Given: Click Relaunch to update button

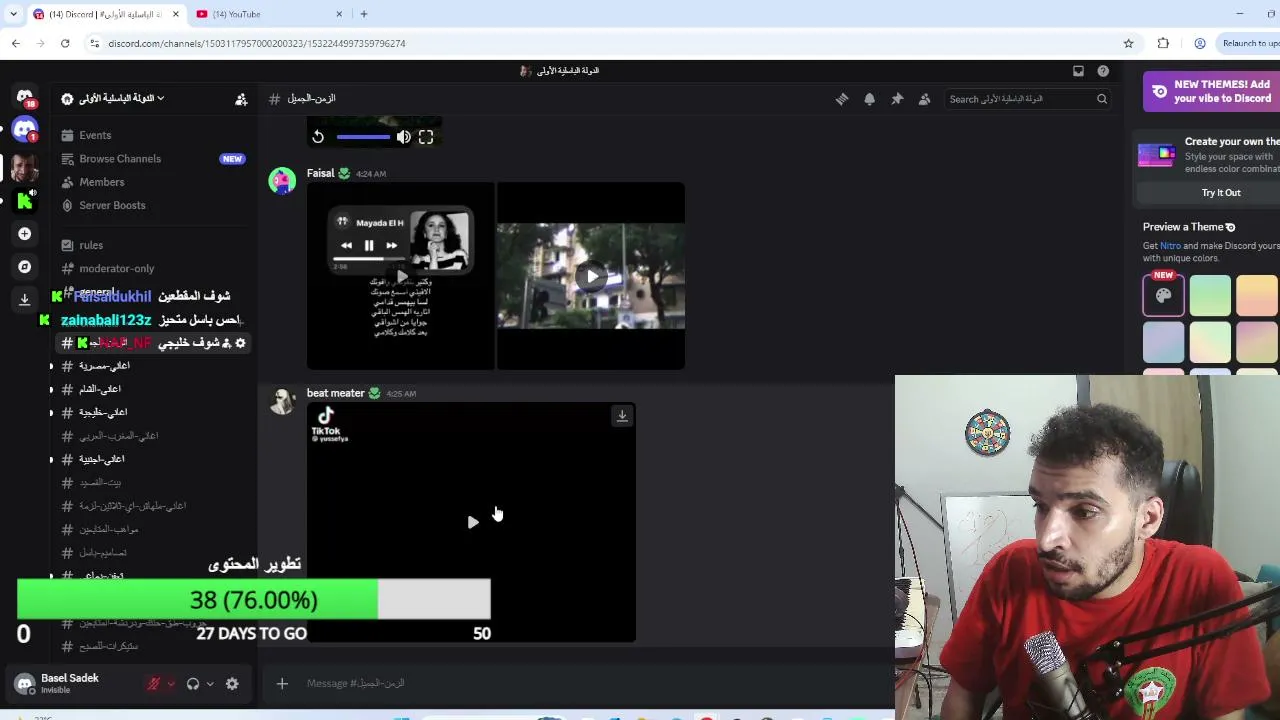Looking at the screenshot, I should pos(1247,43).
